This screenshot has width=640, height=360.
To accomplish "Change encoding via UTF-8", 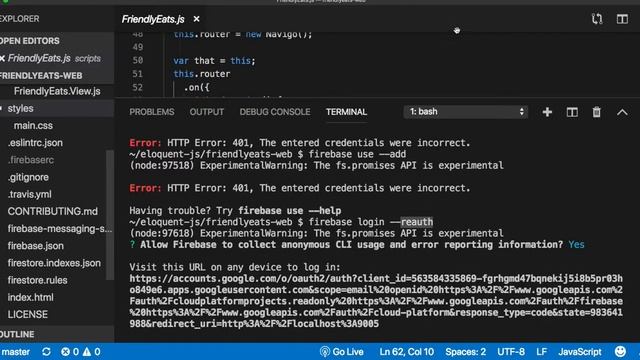I will (x=511, y=351).
